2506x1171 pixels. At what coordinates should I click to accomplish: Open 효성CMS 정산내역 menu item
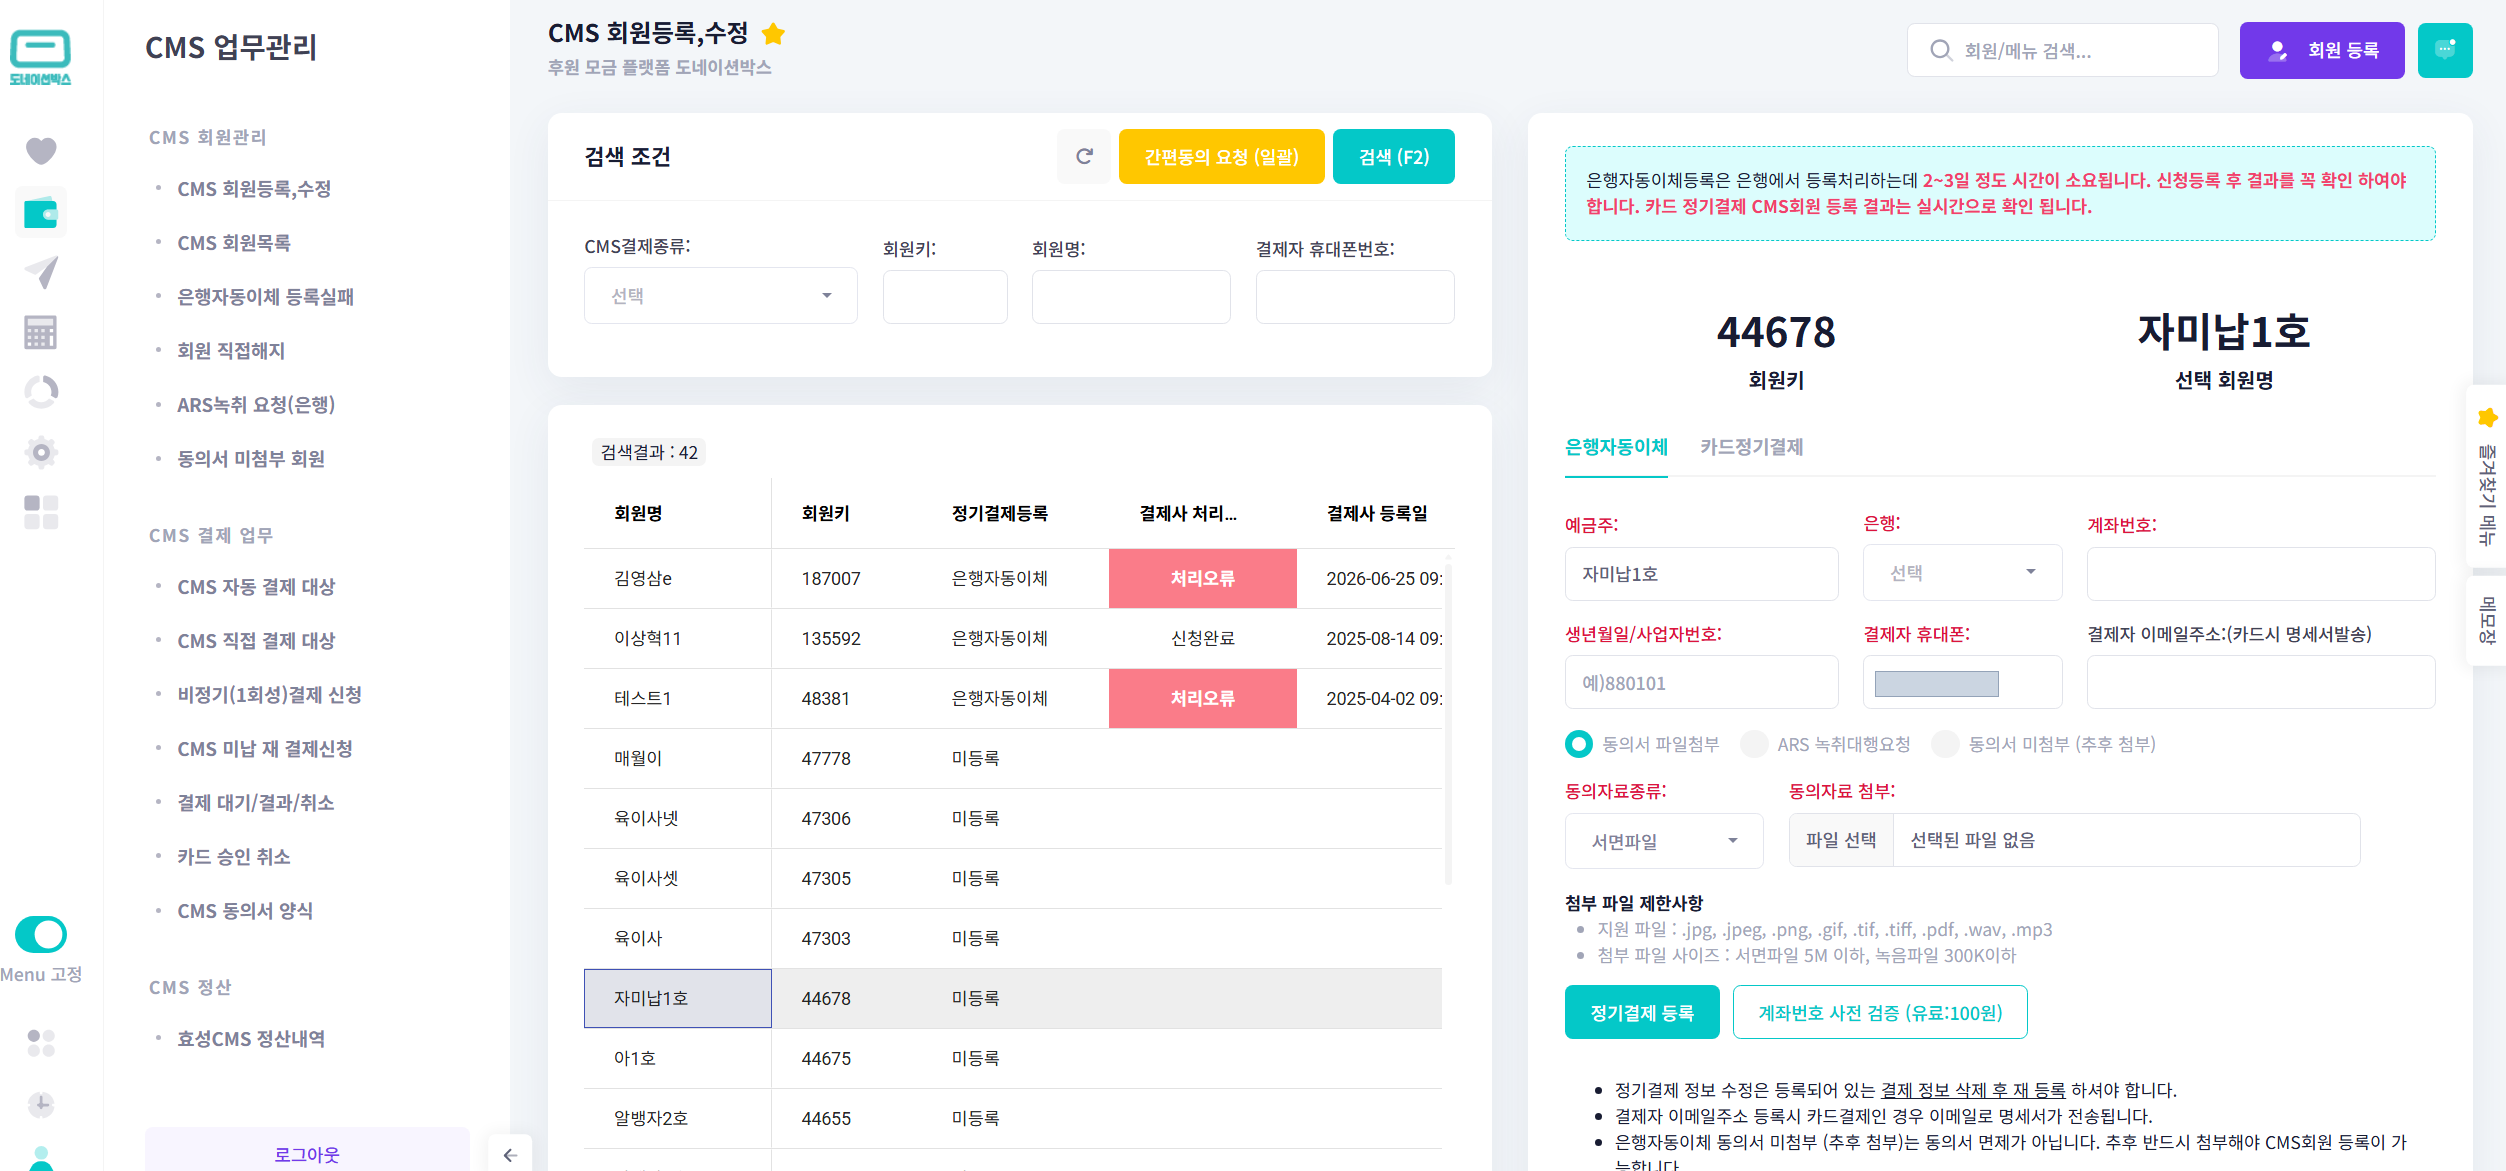(x=251, y=1039)
